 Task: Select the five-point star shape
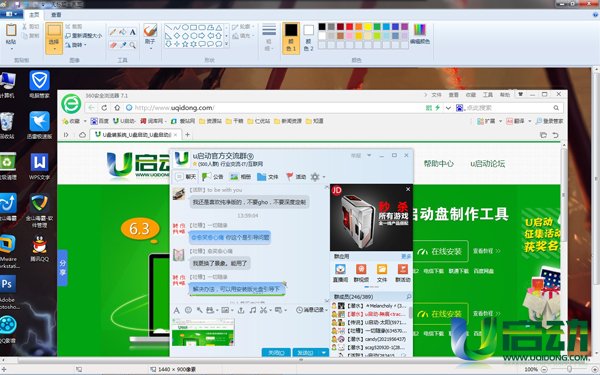pos(185,44)
